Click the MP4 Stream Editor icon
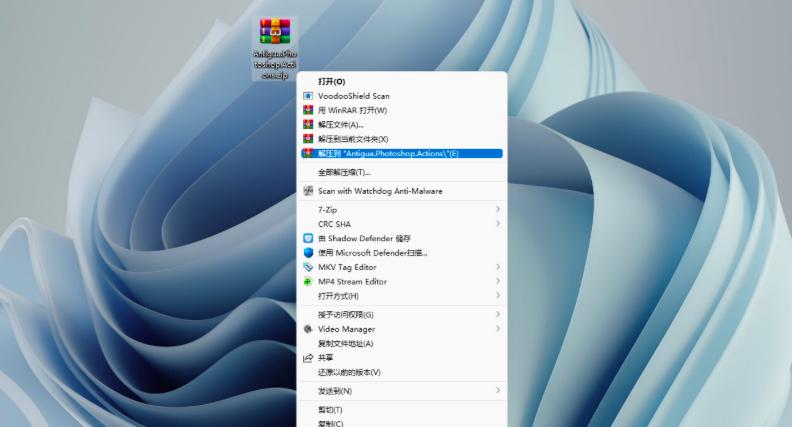Screen dimensions: 792x427 pos(308,281)
